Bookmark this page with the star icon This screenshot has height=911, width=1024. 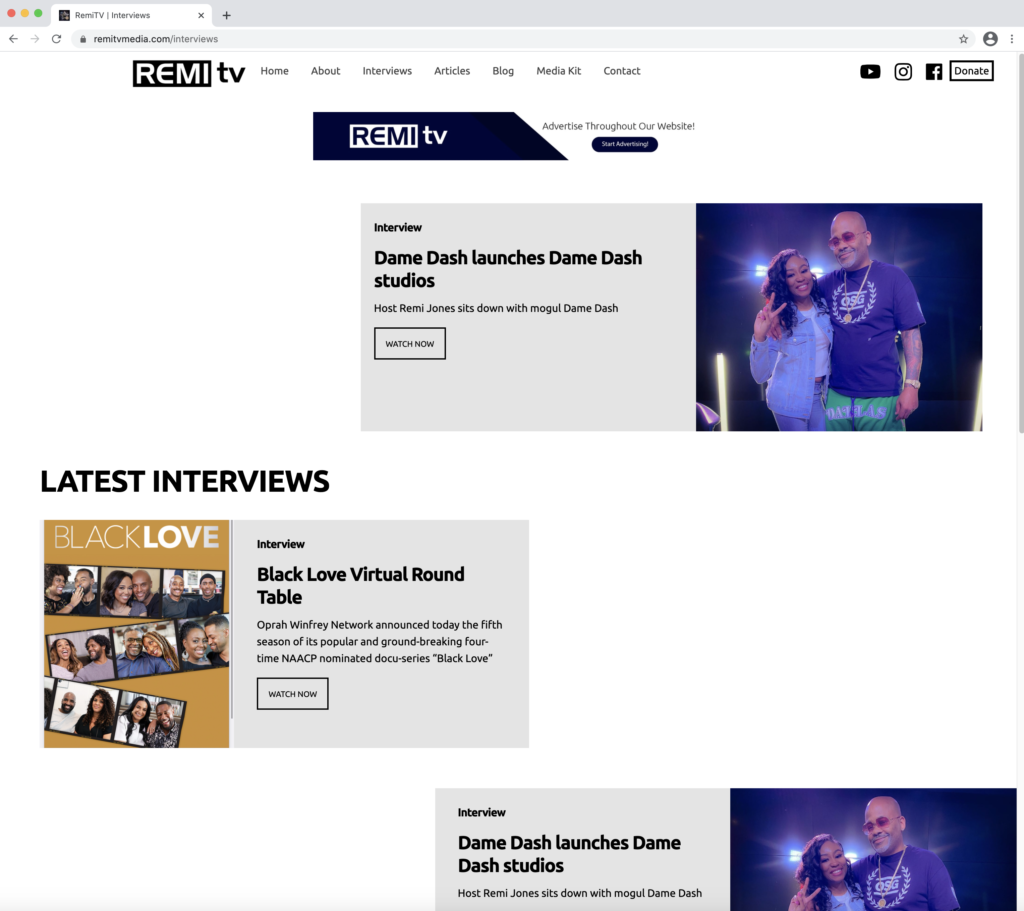[963, 39]
